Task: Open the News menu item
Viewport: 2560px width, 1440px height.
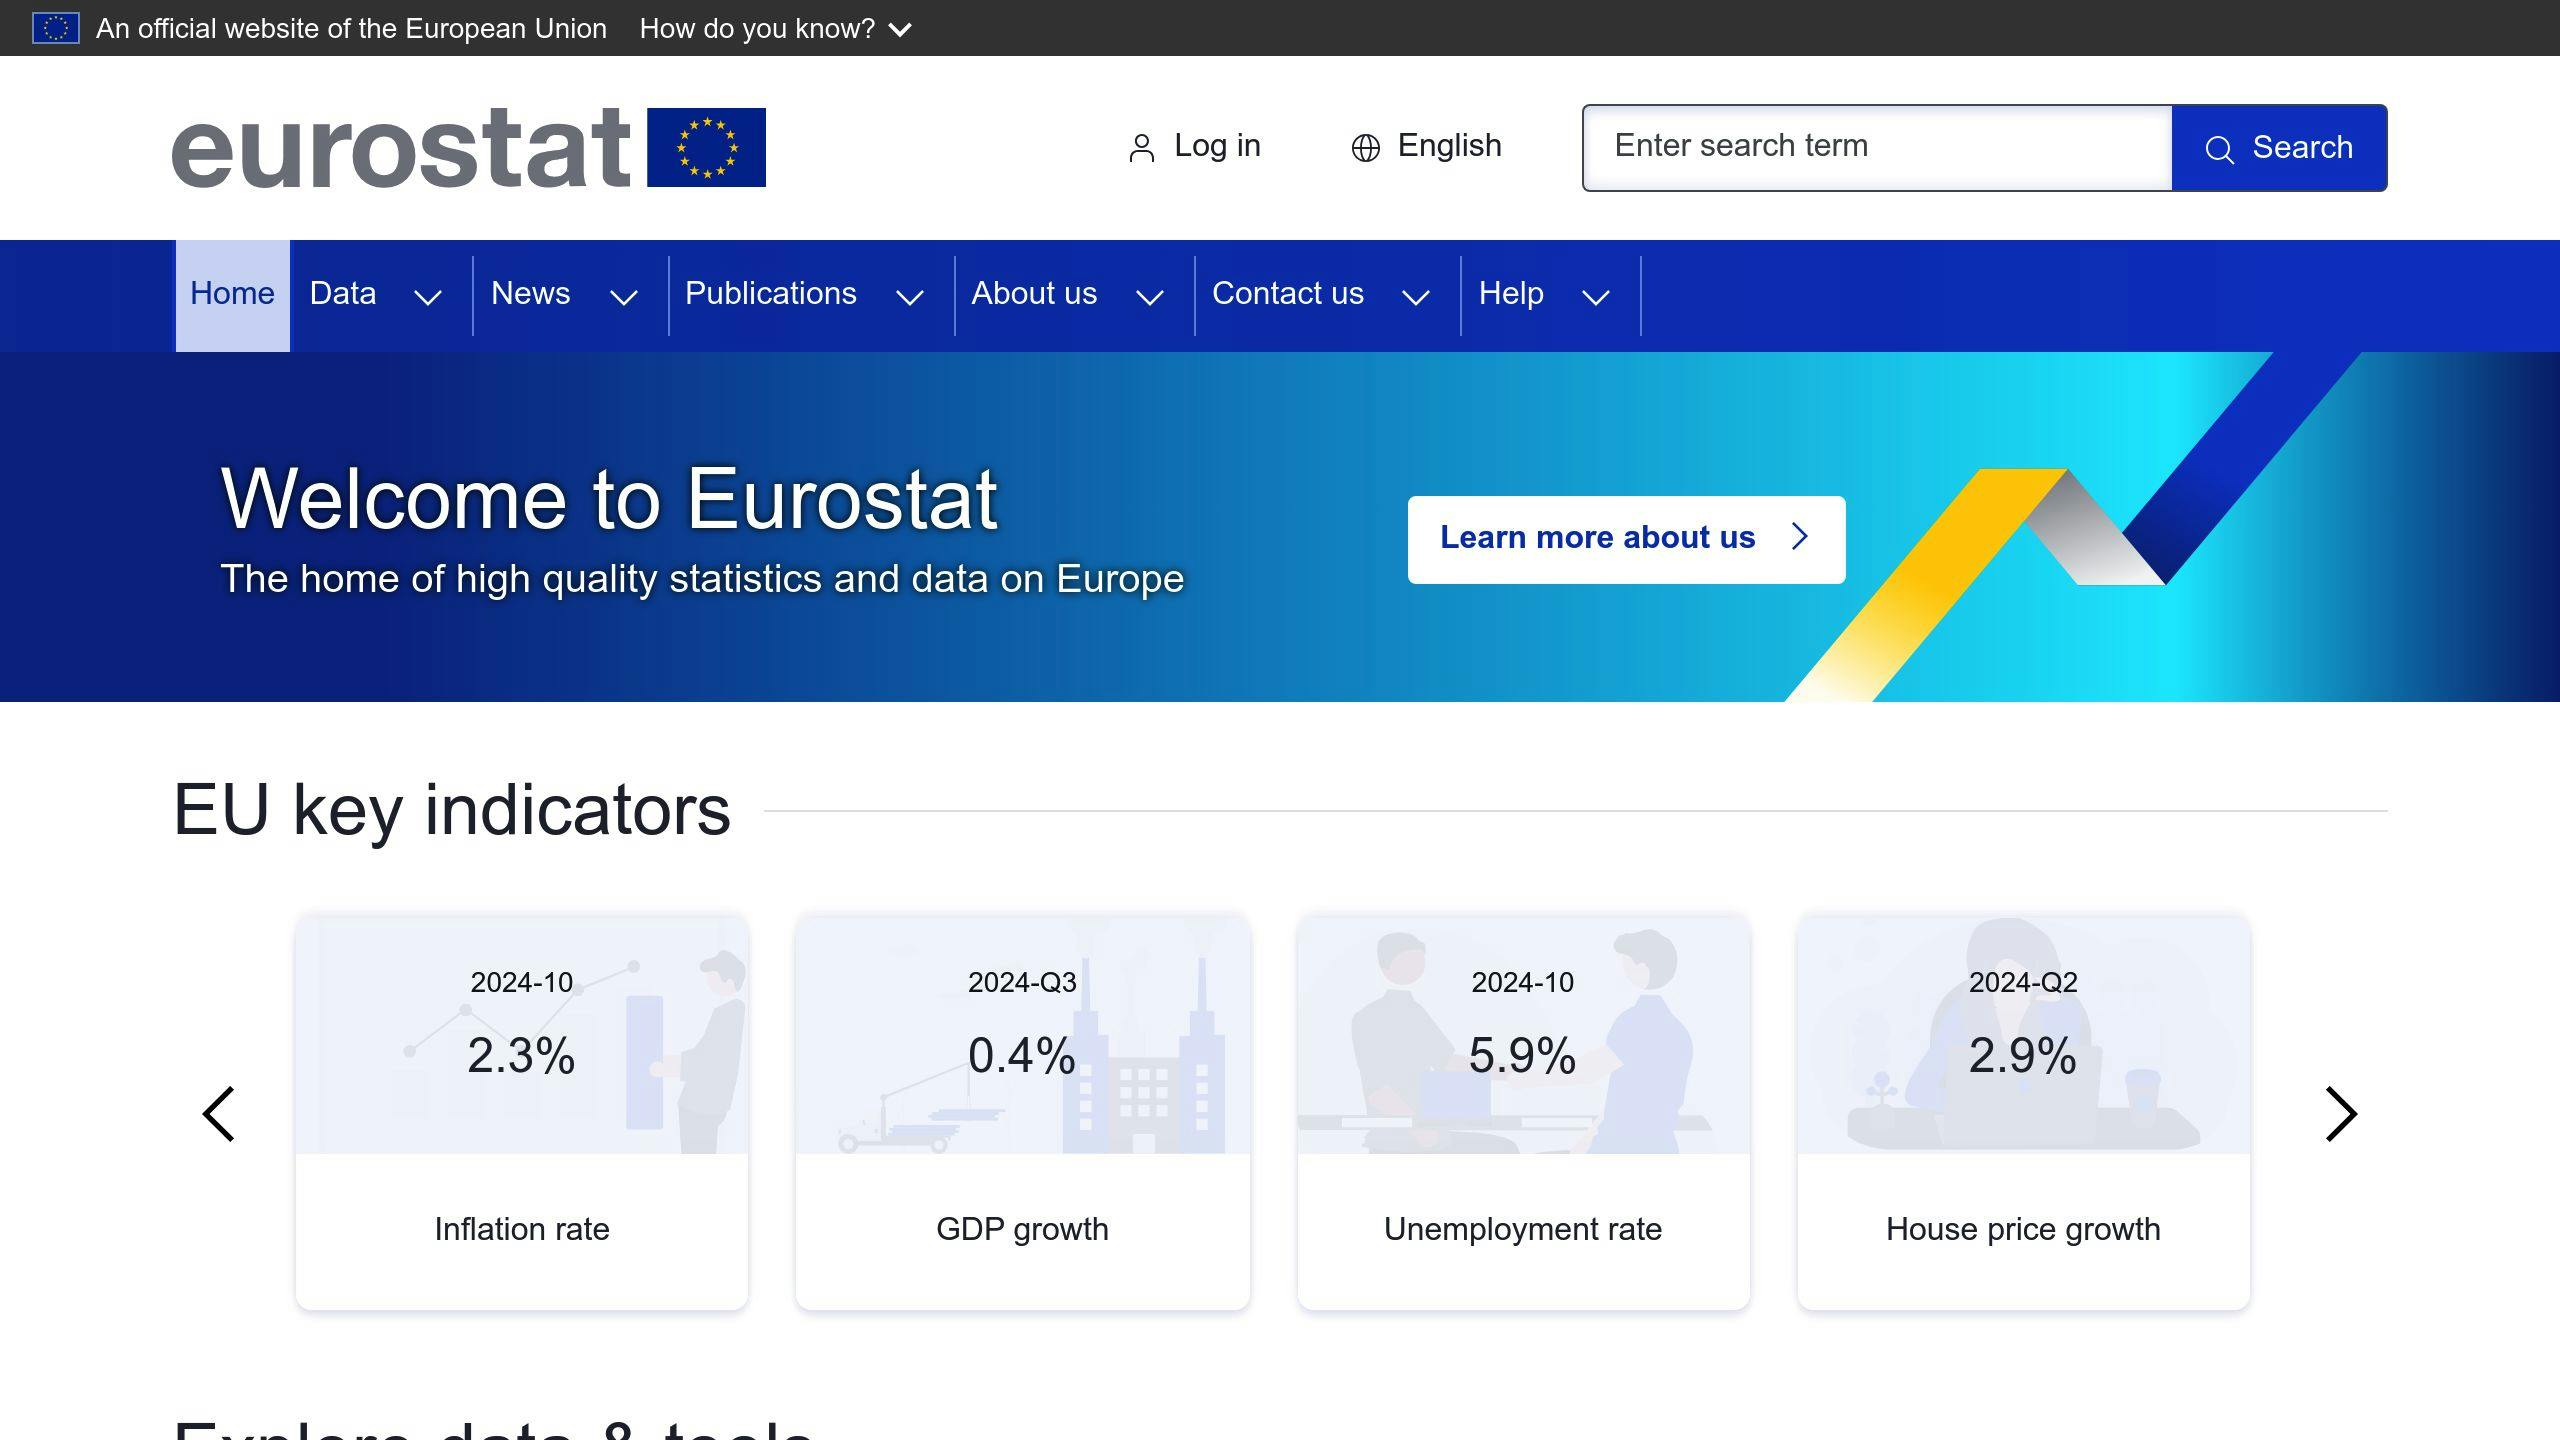Action: point(531,294)
